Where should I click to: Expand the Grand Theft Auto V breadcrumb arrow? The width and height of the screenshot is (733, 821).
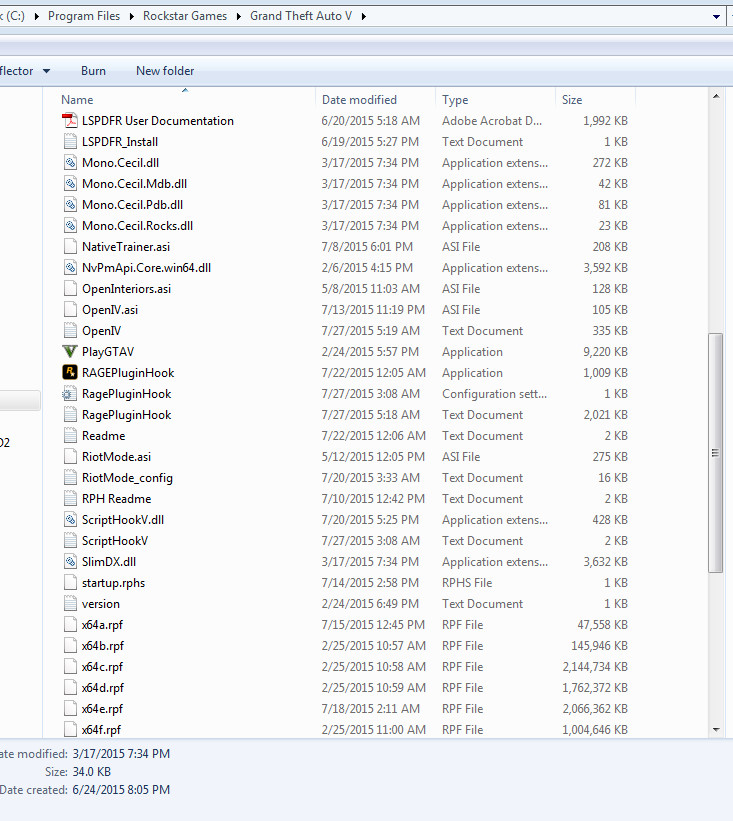coord(363,16)
